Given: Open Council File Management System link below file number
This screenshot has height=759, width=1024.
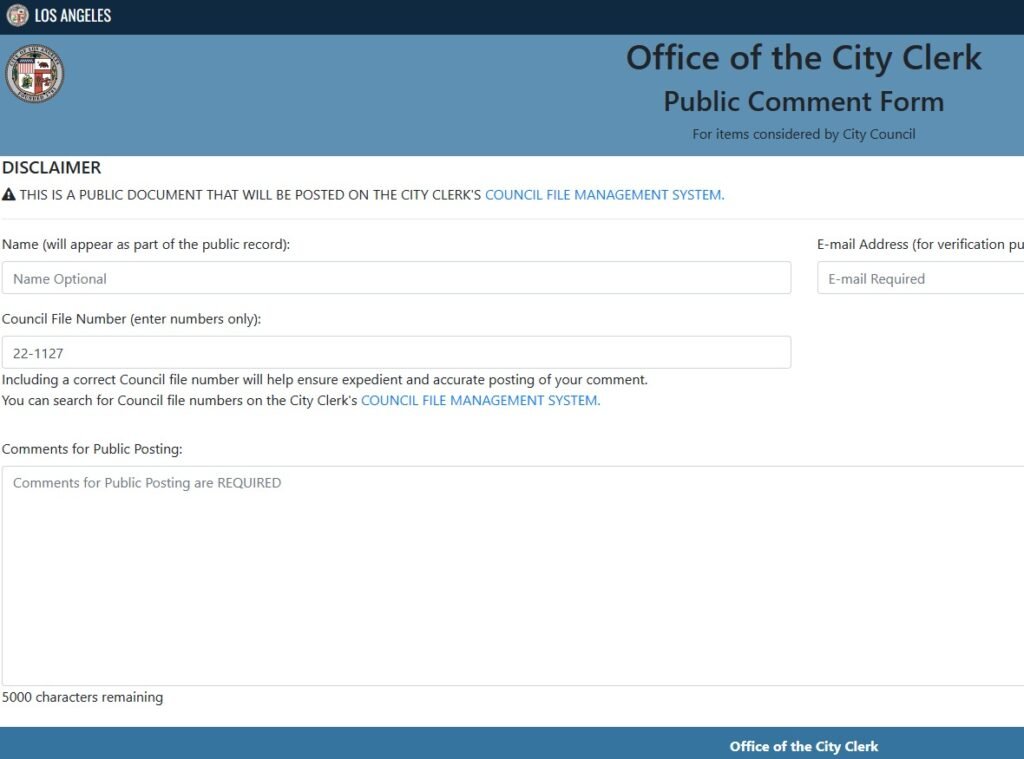Looking at the screenshot, I should 480,400.
